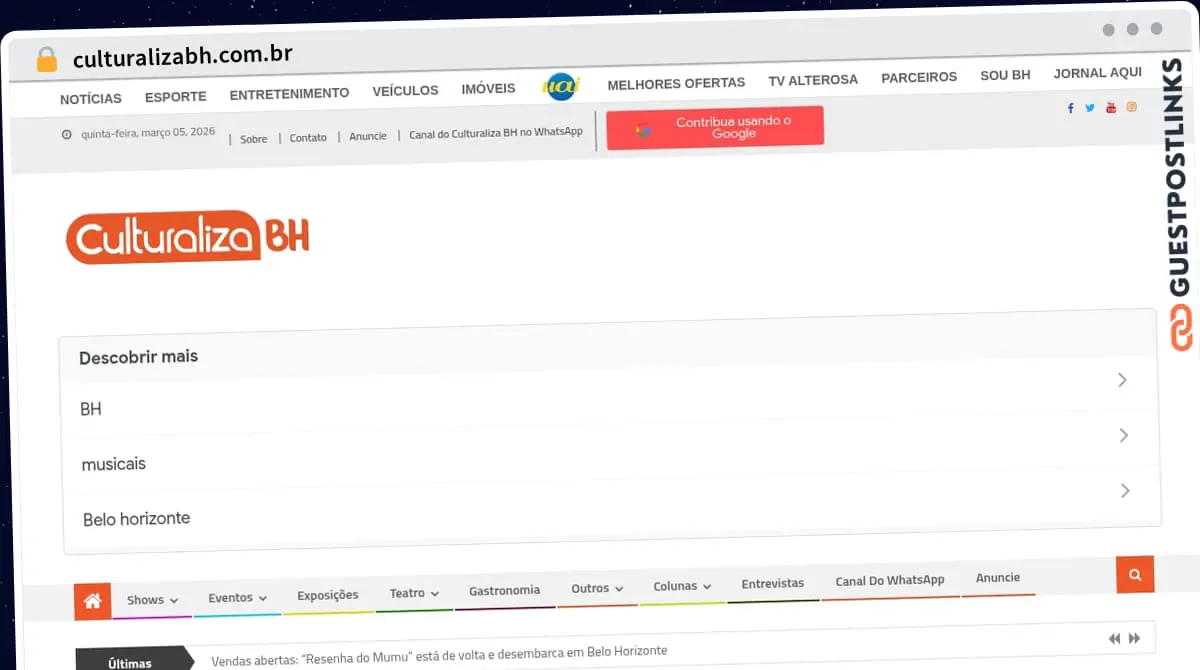Open the search magnifier button

(1135, 575)
